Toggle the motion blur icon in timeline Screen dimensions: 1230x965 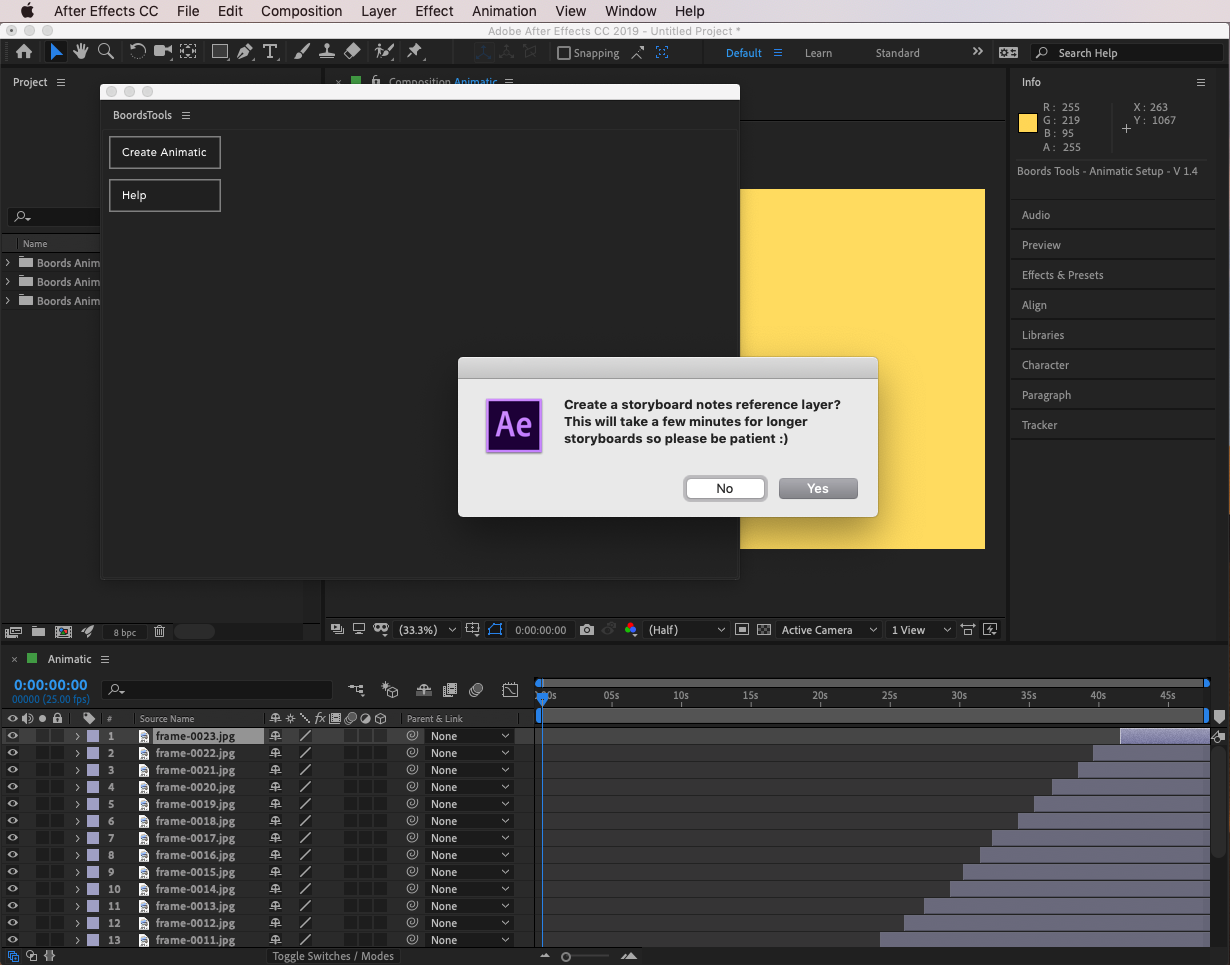click(x=476, y=690)
